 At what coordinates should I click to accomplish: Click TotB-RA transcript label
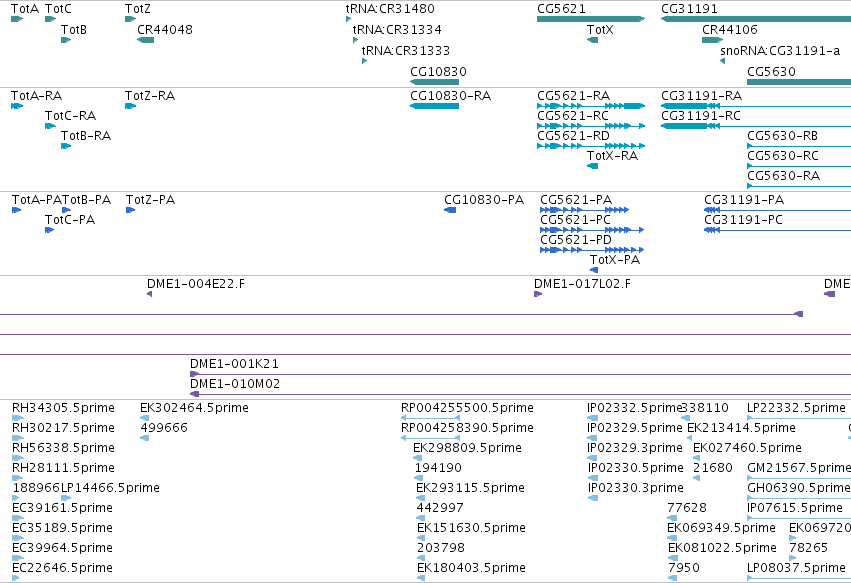(86, 135)
